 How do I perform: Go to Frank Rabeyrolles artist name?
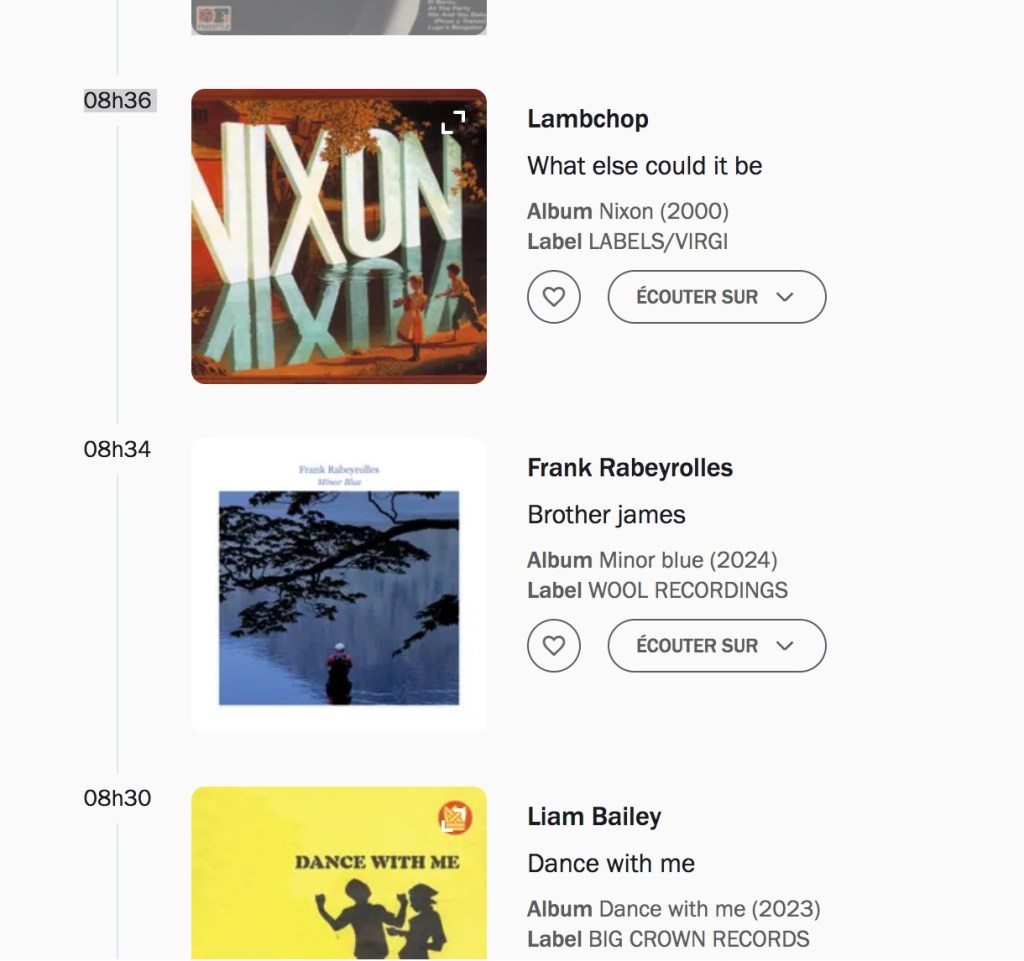[x=630, y=468]
